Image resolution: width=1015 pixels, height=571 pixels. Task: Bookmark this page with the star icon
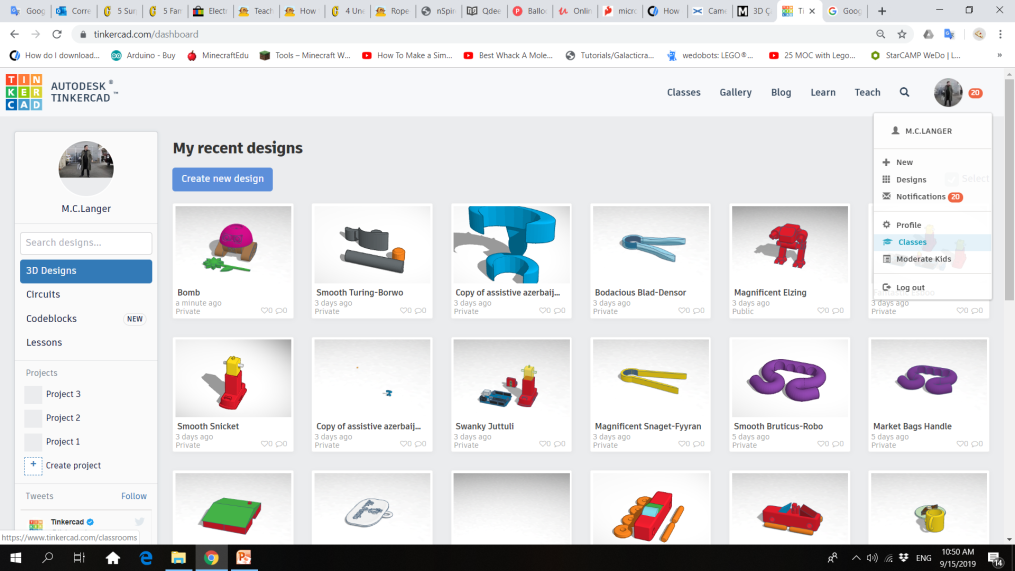[x=902, y=34]
